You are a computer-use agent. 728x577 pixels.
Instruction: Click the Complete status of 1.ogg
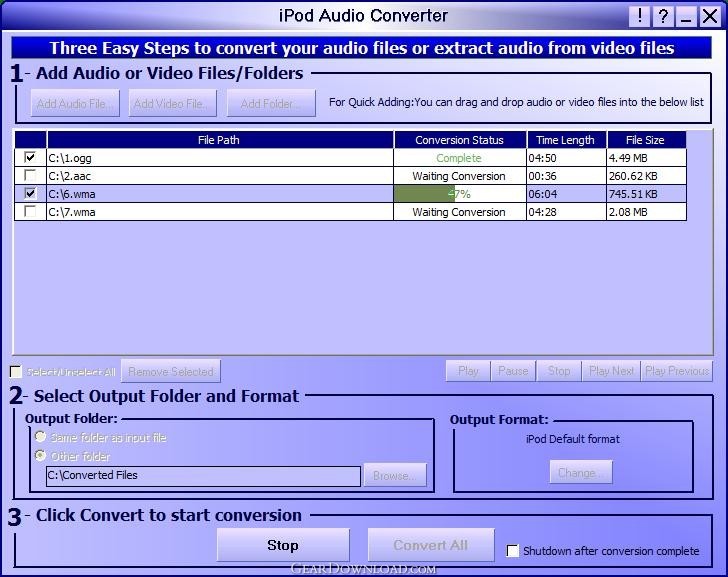(459, 158)
